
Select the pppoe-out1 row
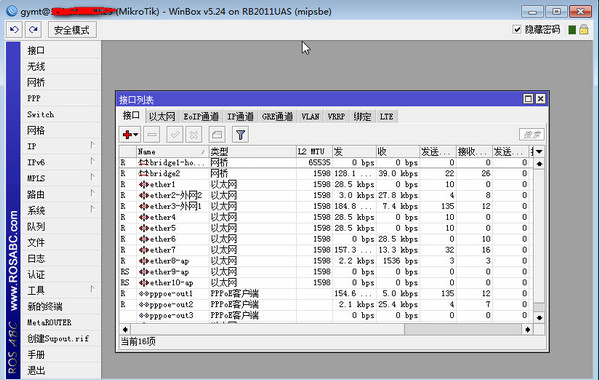pyautogui.click(x=326, y=294)
